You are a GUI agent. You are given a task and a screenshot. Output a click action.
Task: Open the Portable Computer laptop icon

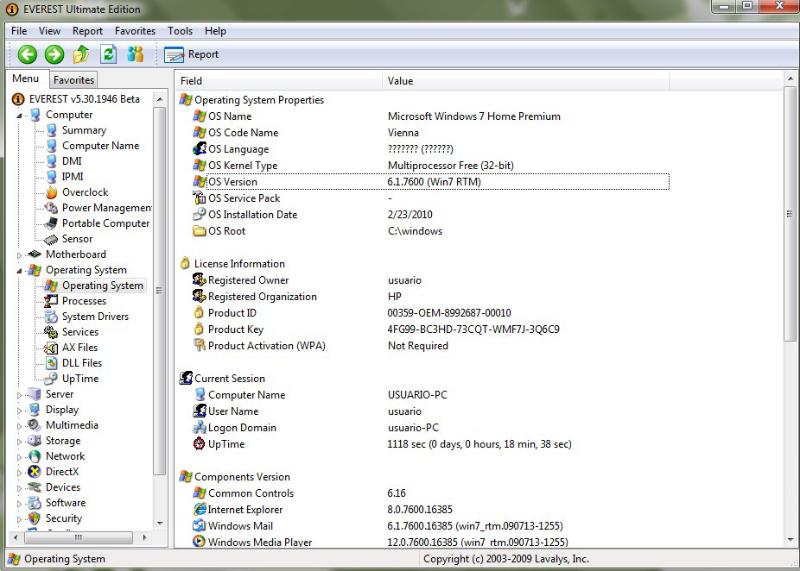52,224
